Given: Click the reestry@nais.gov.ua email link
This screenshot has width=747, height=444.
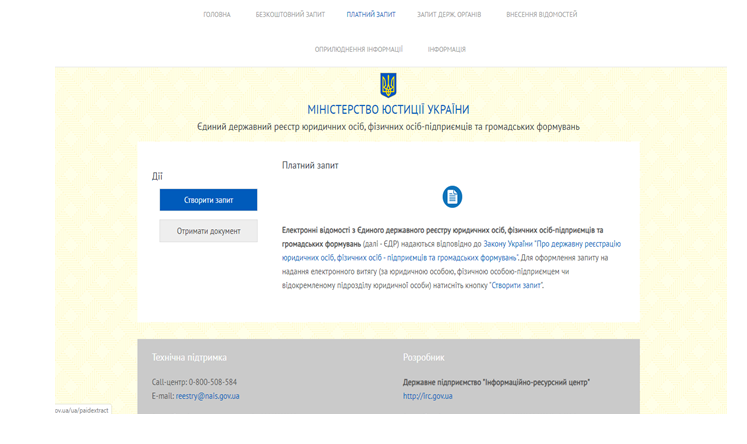Looking at the screenshot, I should click(208, 396).
